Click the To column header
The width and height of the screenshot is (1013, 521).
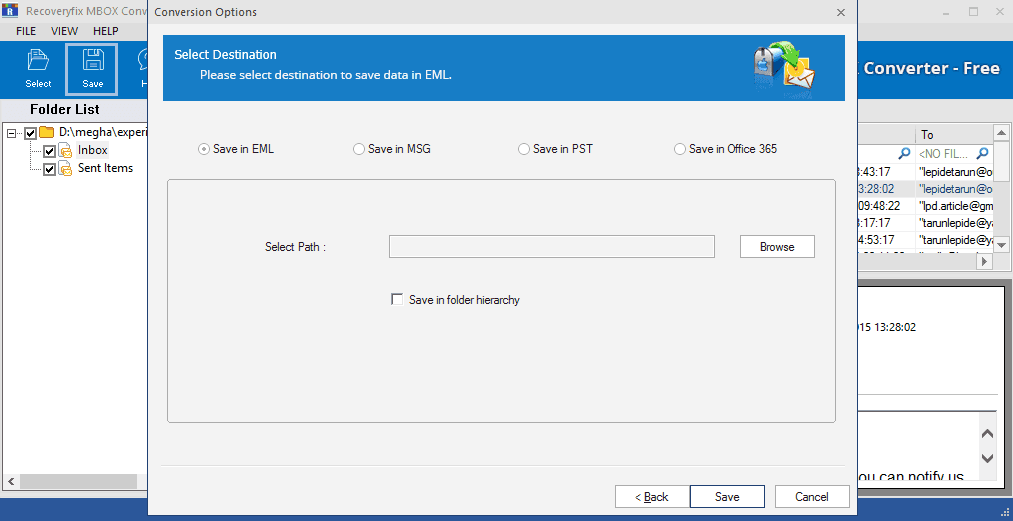954,134
